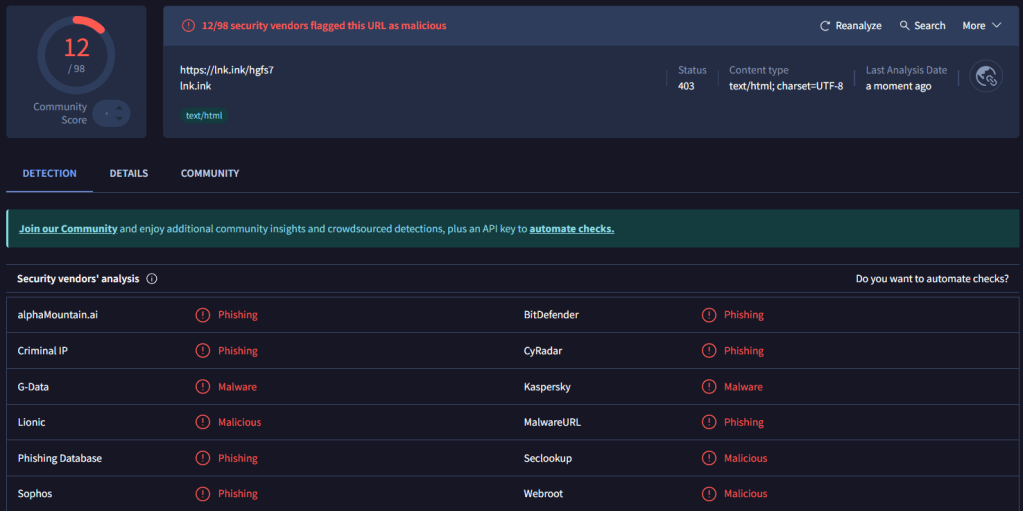Open the More dropdown menu
Screen dimensions: 1023x511
pos(981,26)
